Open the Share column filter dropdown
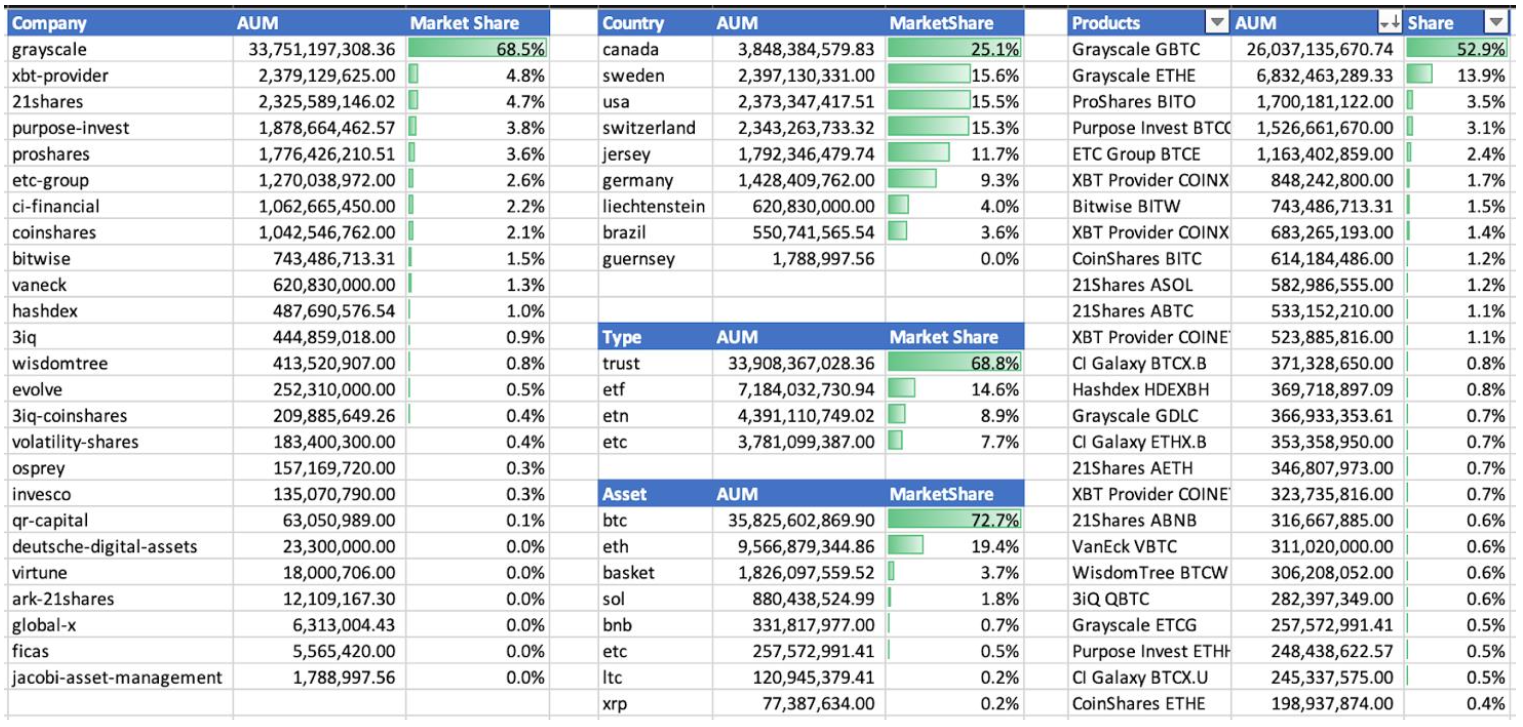The height and width of the screenshot is (727, 1523). pyautogui.click(x=1494, y=23)
